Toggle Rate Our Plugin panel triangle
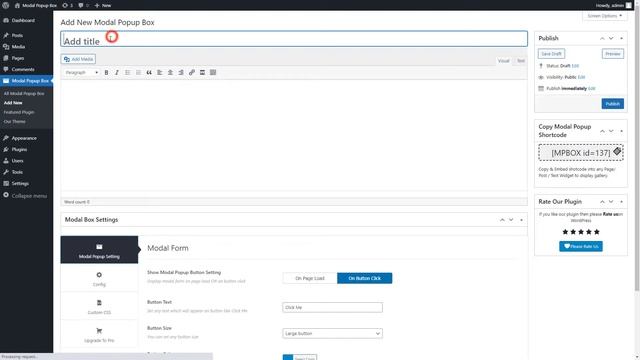Image resolution: width=640 pixels, height=360 pixels. point(621,202)
